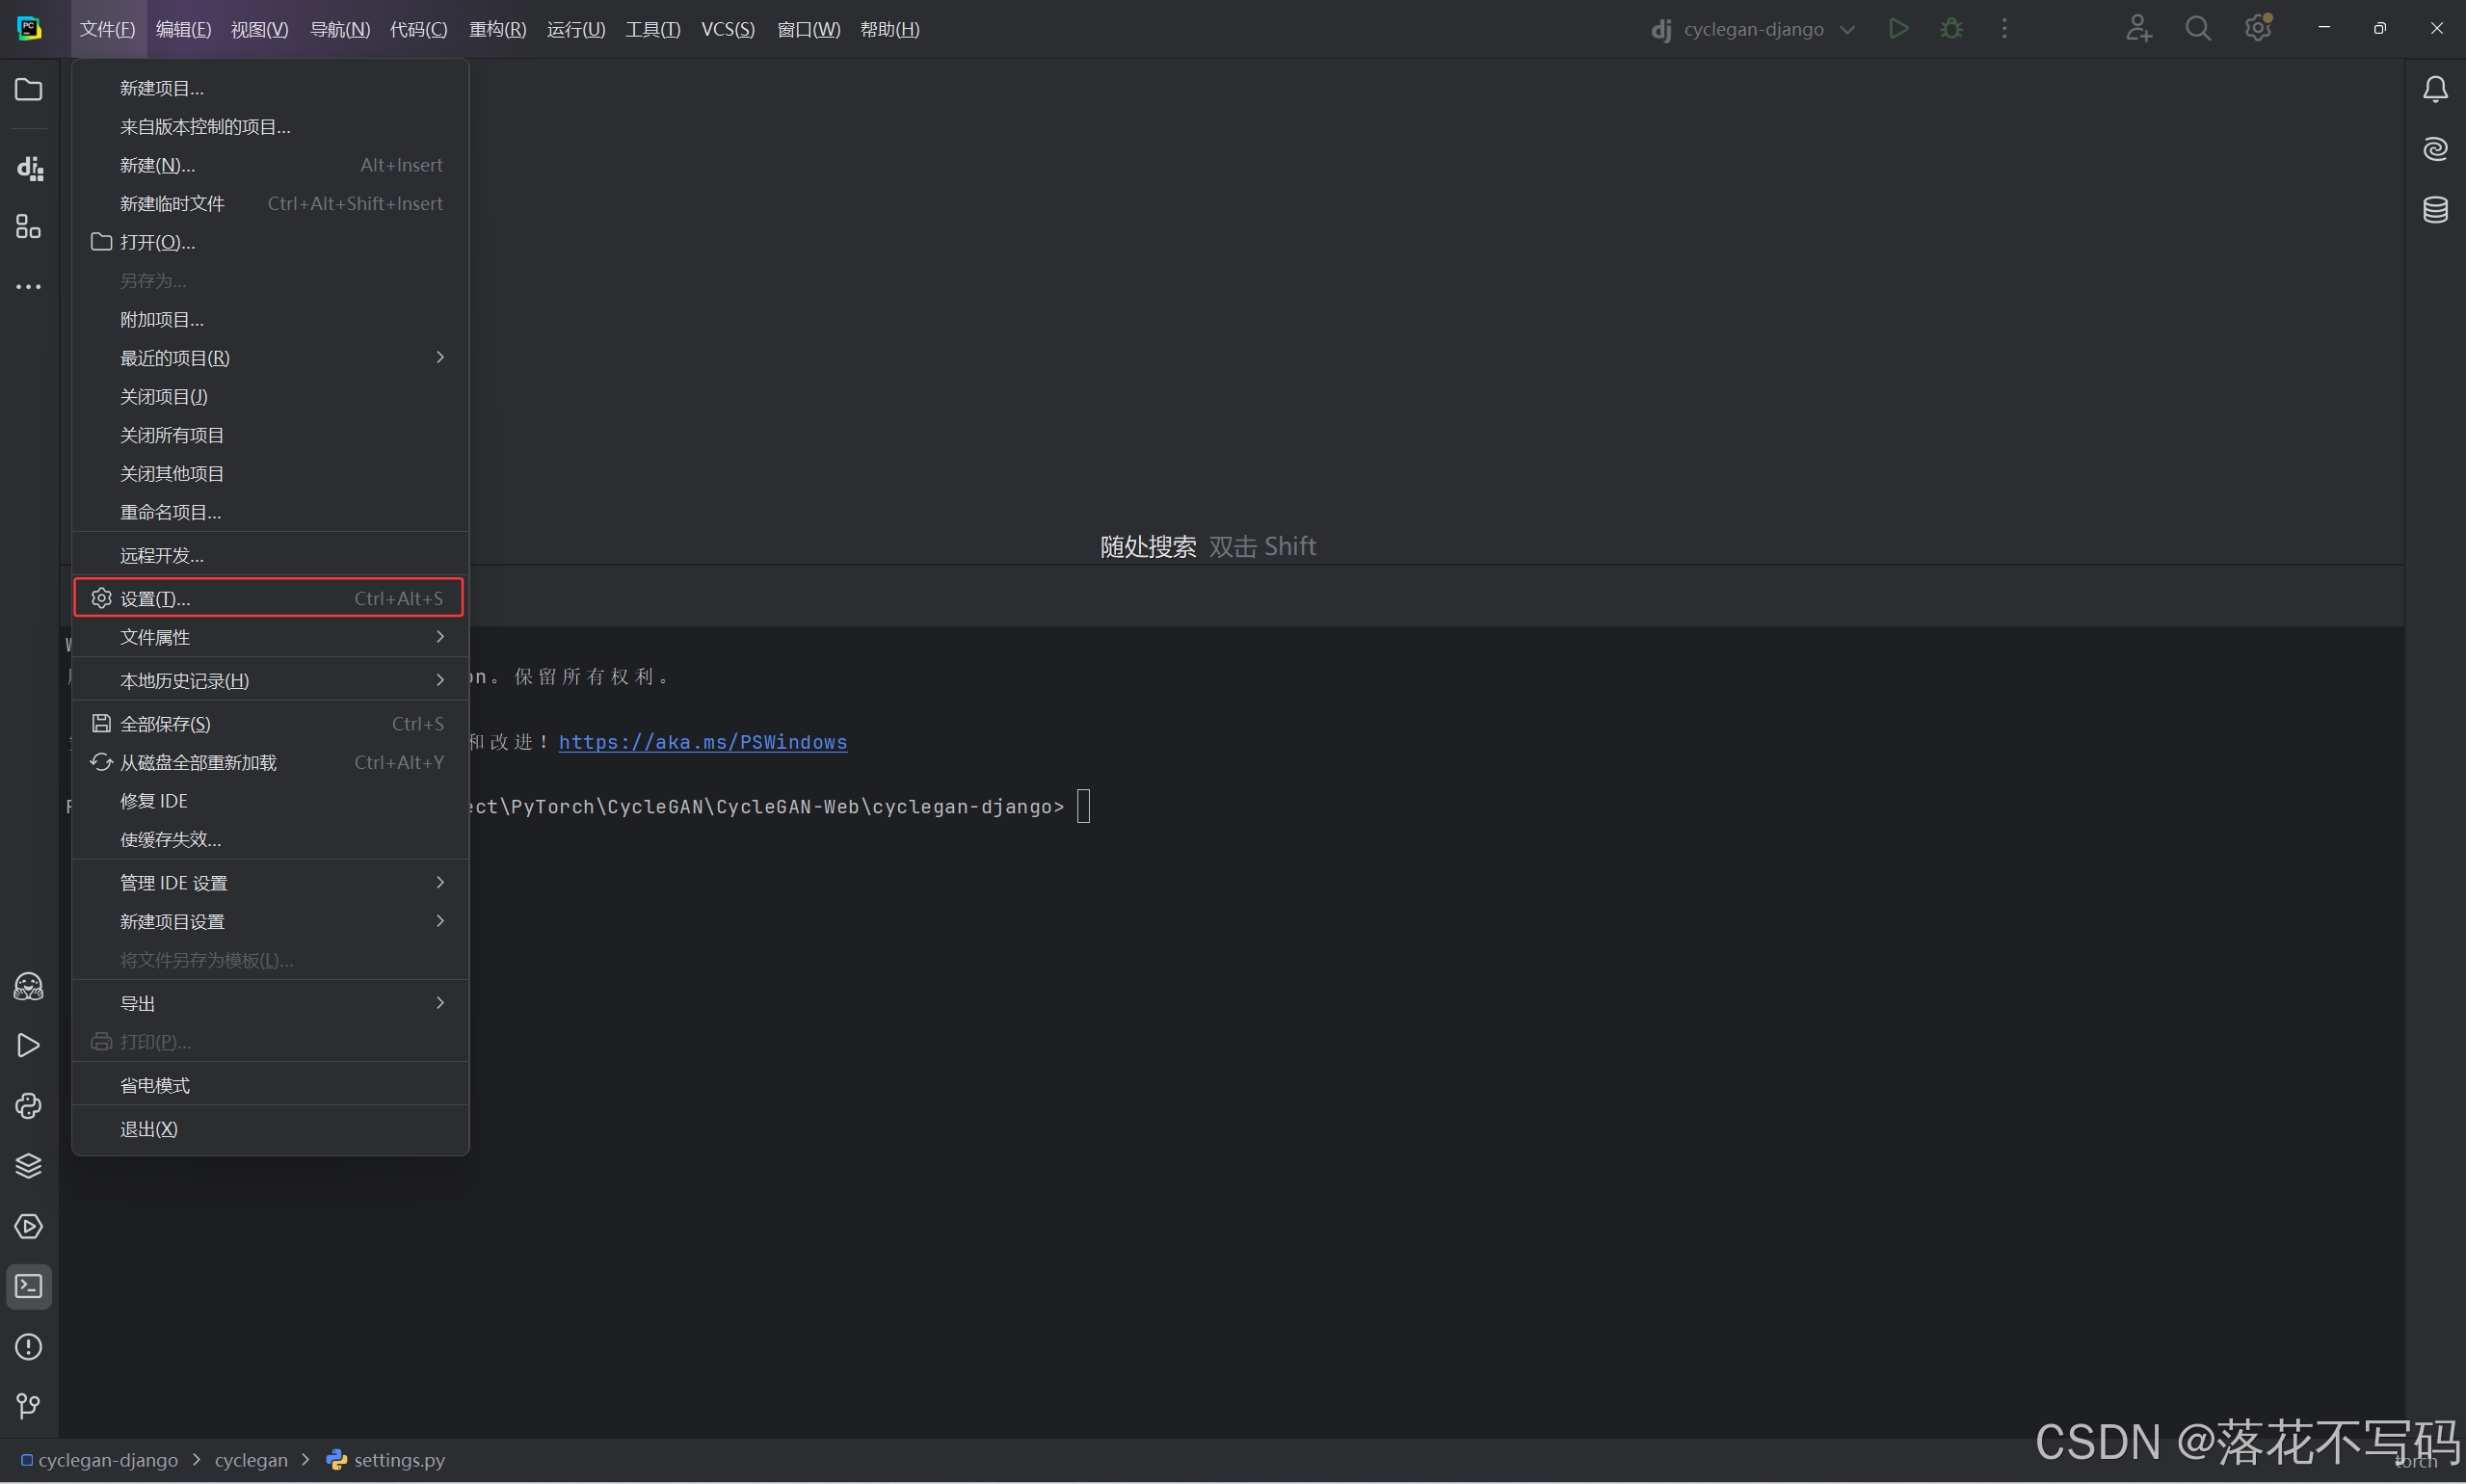Expand 最近的项目(R) submenu
Screen dimensions: 2466x1484
point(270,358)
